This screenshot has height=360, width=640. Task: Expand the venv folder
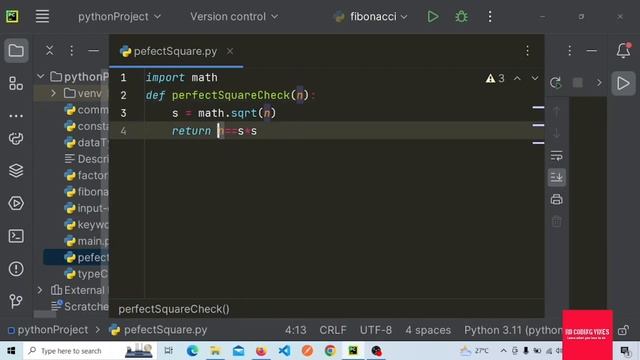(x=53, y=93)
